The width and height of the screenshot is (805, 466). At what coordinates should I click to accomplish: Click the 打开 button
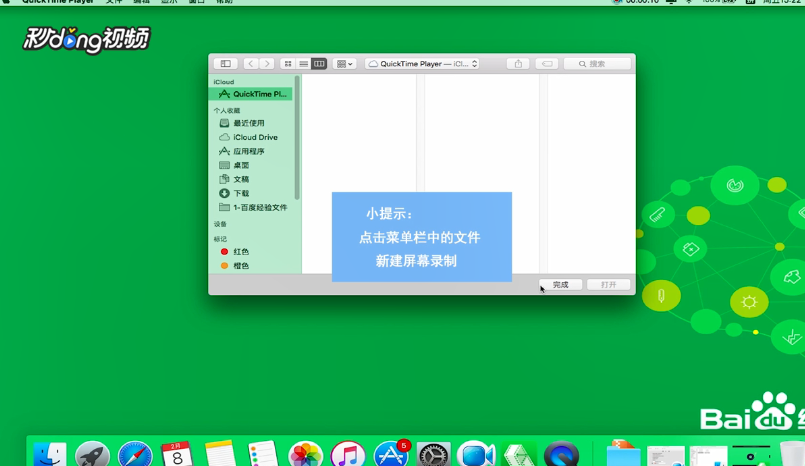tap(608, 285)
